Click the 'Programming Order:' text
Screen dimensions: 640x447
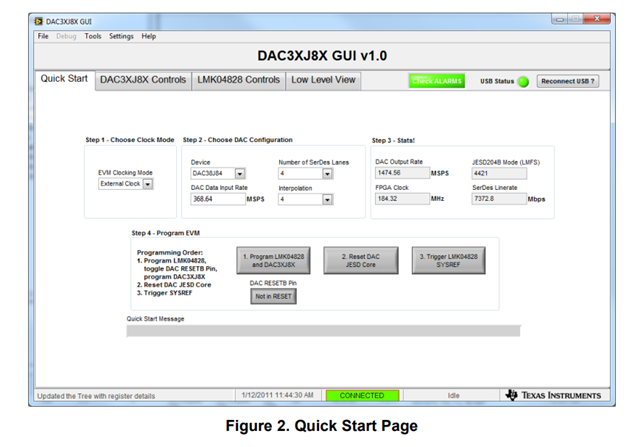click(x=170, y=253)
